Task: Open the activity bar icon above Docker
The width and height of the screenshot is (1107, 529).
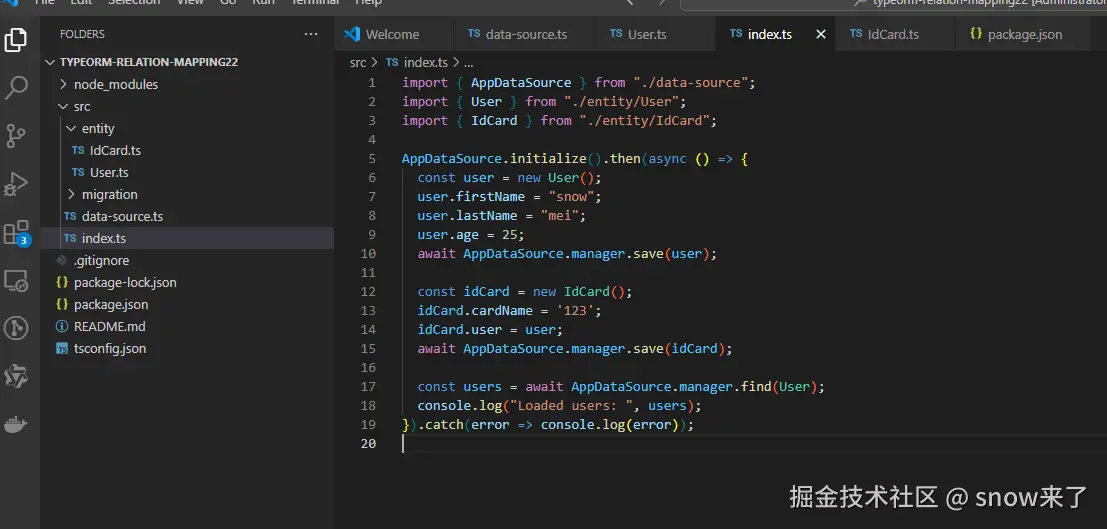Action: pos(16,376)
